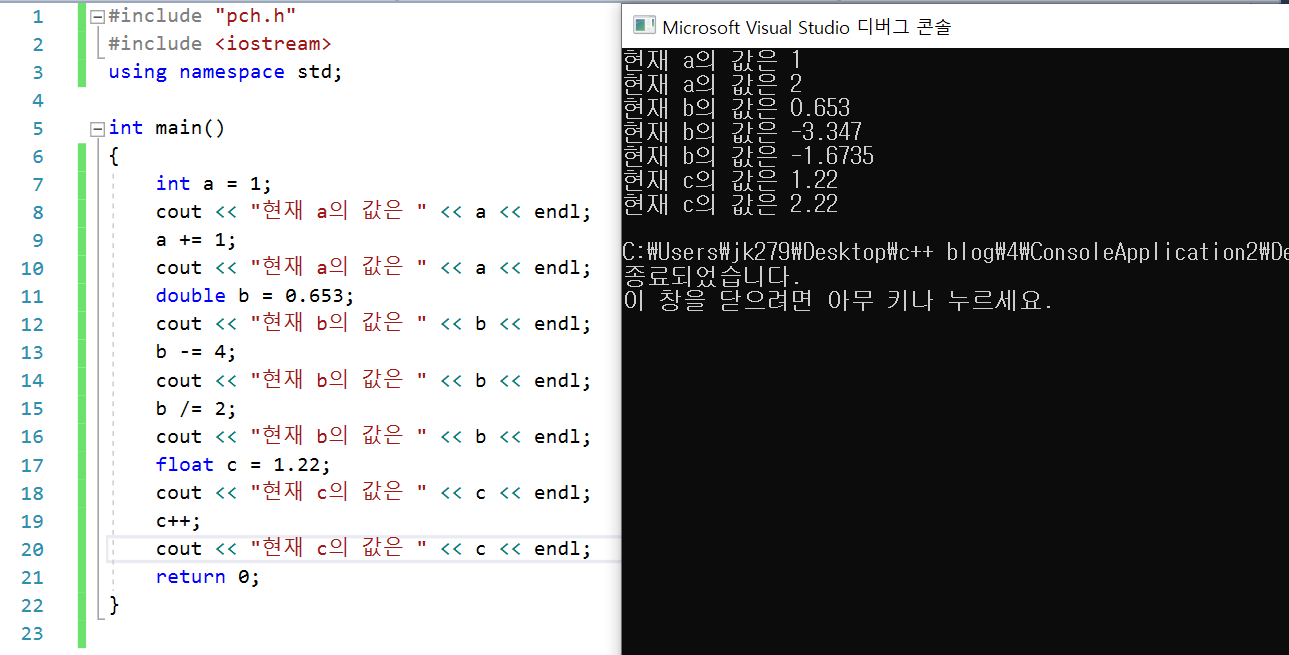Click console output '현재 a의 값은 2'
Image resolution: width=1289 pixels, height=655 pixels.
pos(713,84)
